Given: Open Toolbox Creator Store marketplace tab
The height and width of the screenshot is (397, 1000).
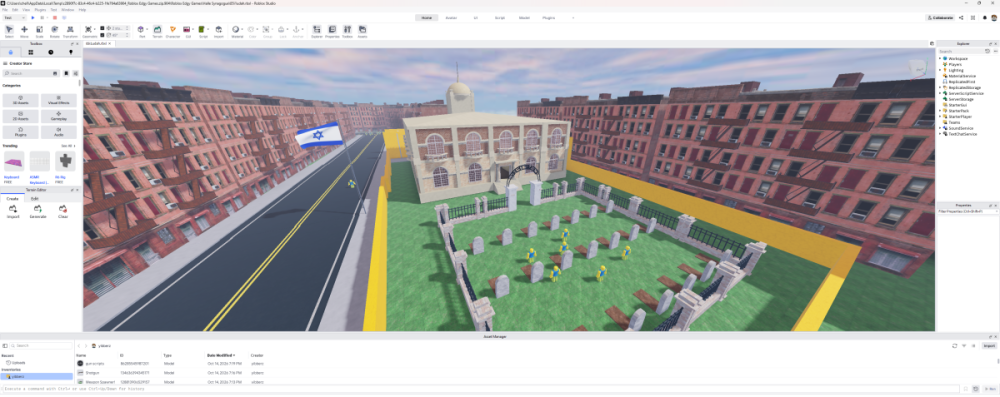Looking at the screenshot, I should point(11,52).
